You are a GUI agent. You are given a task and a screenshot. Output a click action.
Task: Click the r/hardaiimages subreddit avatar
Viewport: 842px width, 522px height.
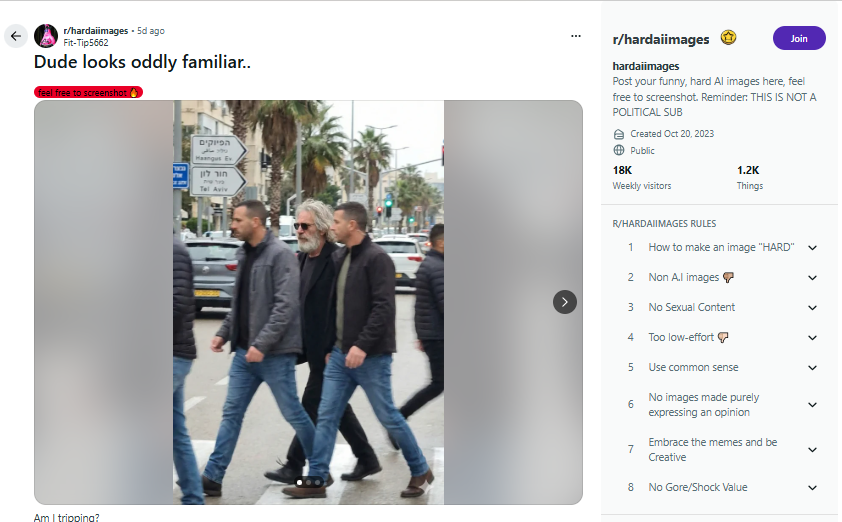click(x=46, y=36)
